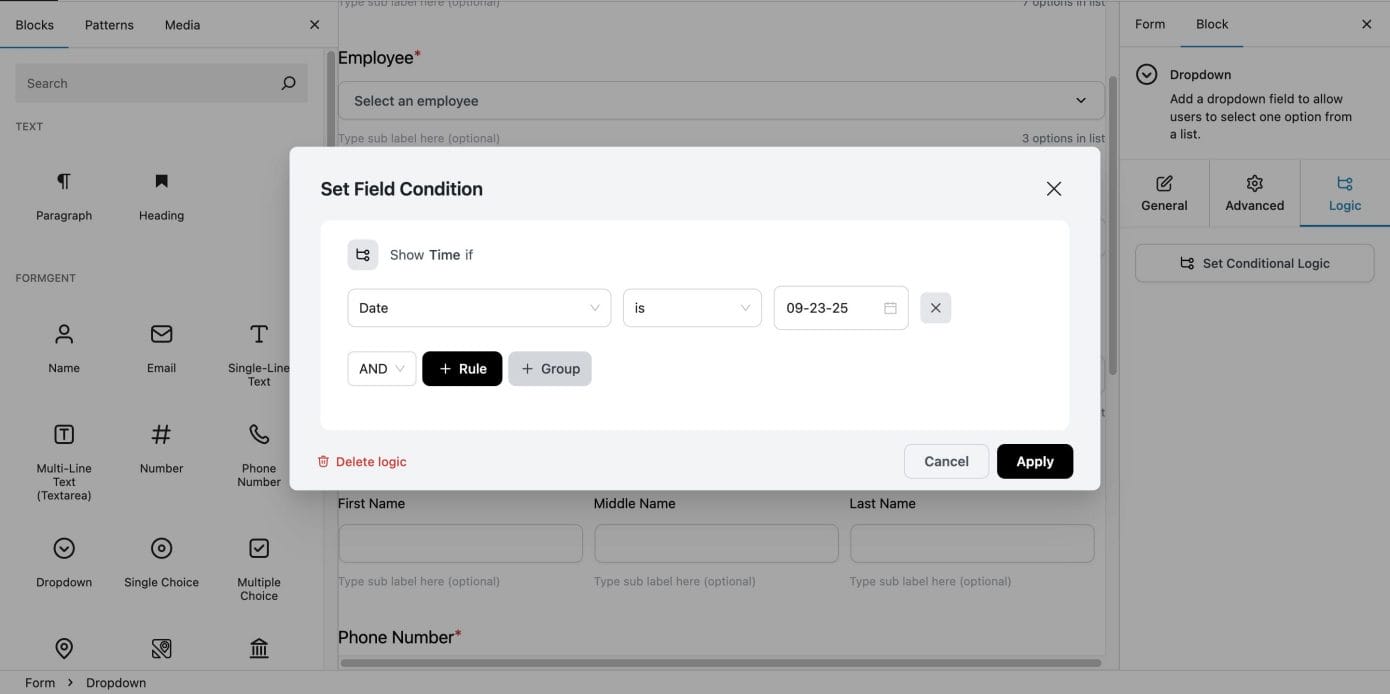Close the Set Field Condition dialog
The width and height of the screenshot is (1390, 694).
click(x=1053, y=189)
